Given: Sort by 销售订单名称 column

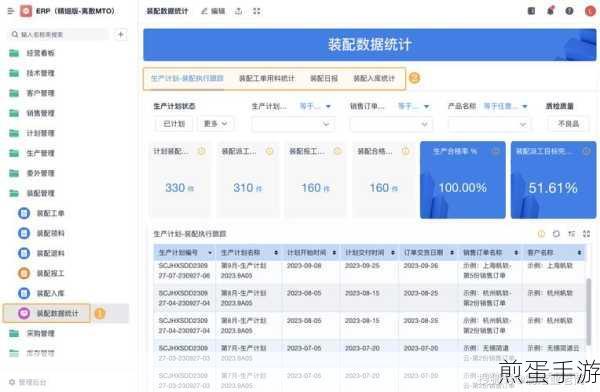Looking at the screenshot, I should click(x=516, y=253).
